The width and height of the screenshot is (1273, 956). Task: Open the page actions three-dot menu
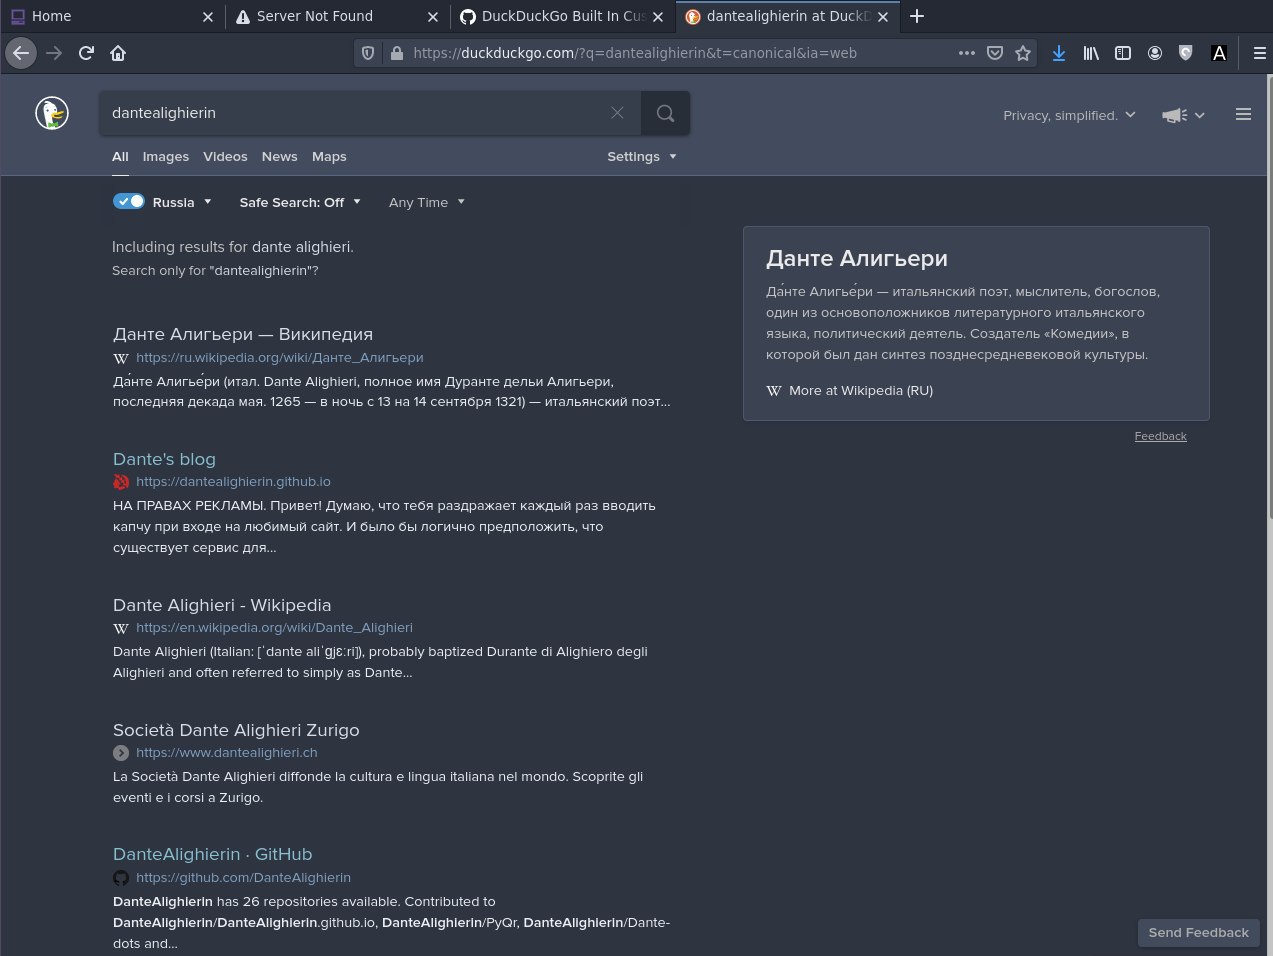click(966, 53)
